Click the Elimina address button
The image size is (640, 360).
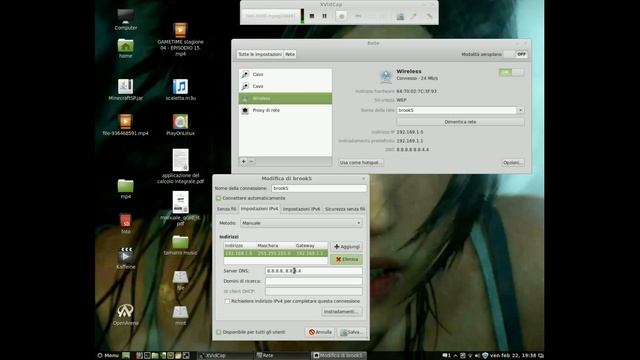tap(346, 259)
